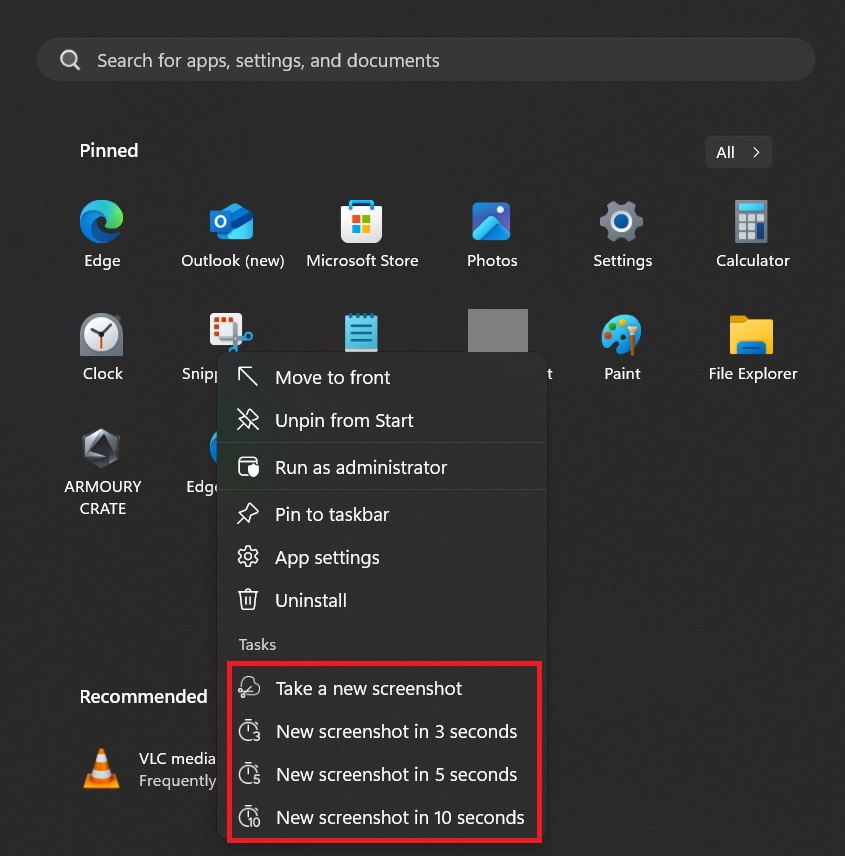Select Run as administrator
845x856 pixels.
point(382,467)
